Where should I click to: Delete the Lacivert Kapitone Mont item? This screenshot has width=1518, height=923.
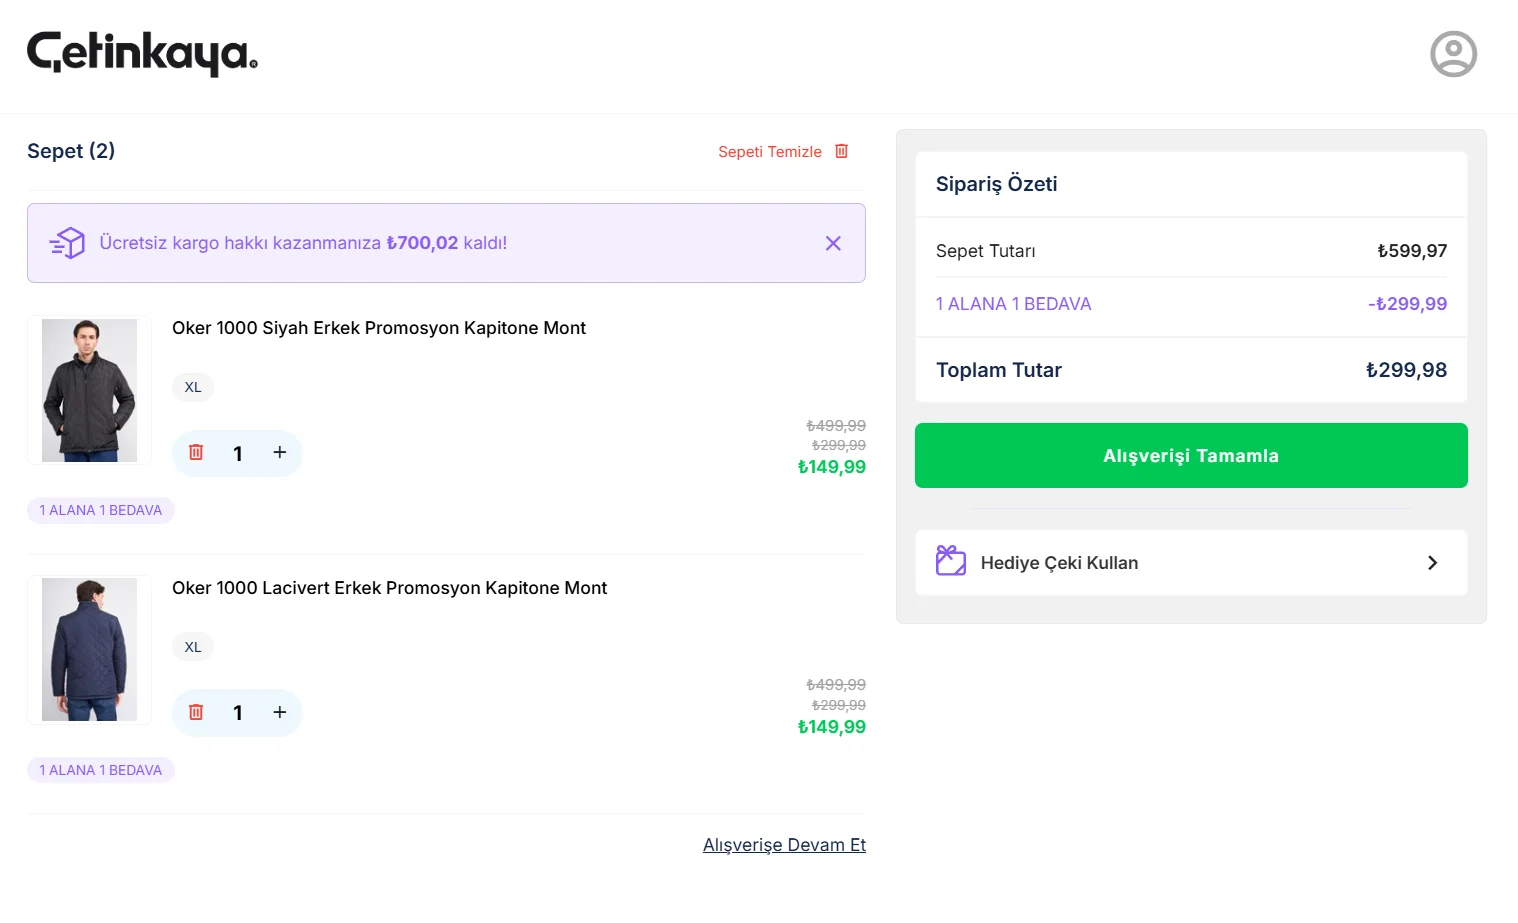196,713
